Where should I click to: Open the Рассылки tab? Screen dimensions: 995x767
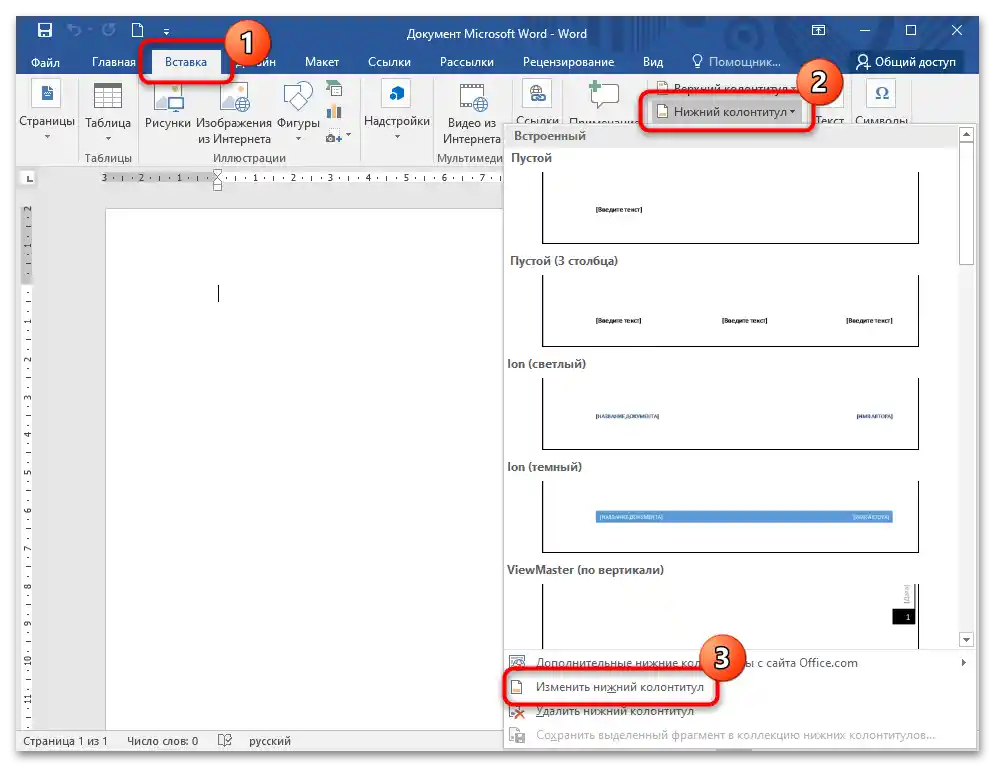tap(466, 62)
